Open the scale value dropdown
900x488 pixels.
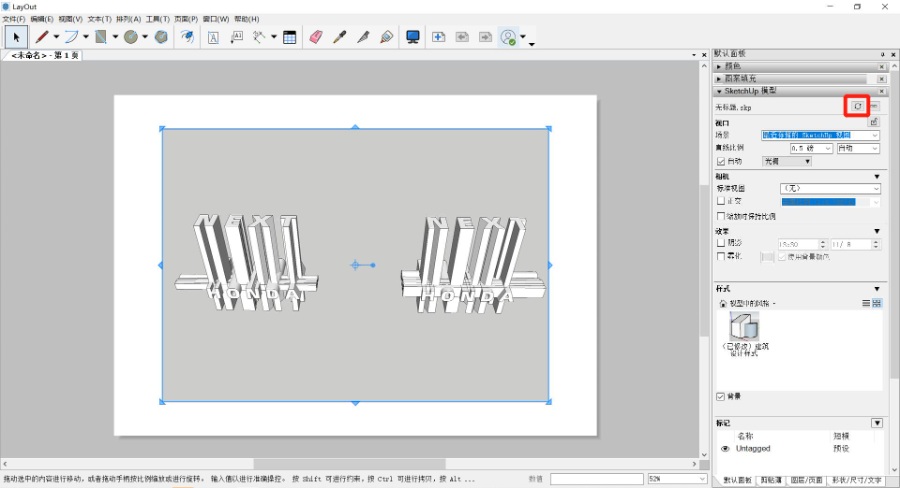point(811,148)
